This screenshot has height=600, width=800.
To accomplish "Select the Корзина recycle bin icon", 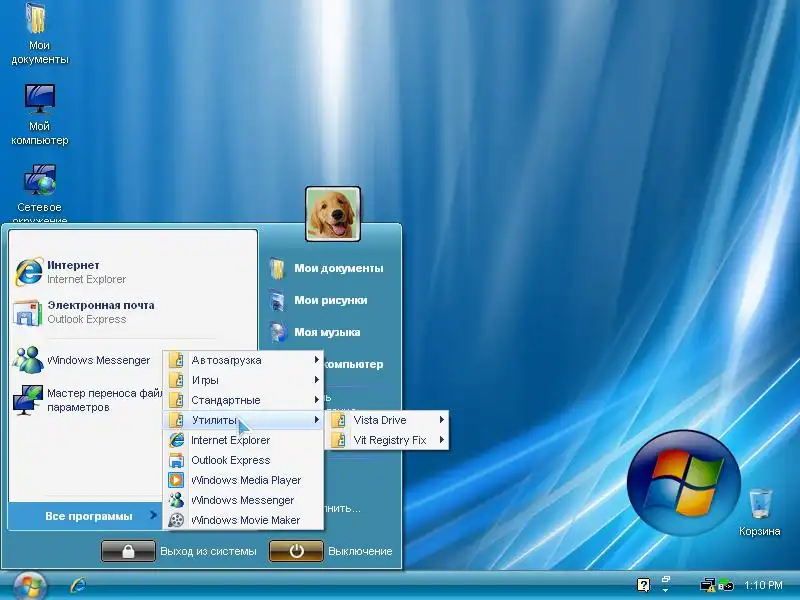I will (x=760, y=511).
